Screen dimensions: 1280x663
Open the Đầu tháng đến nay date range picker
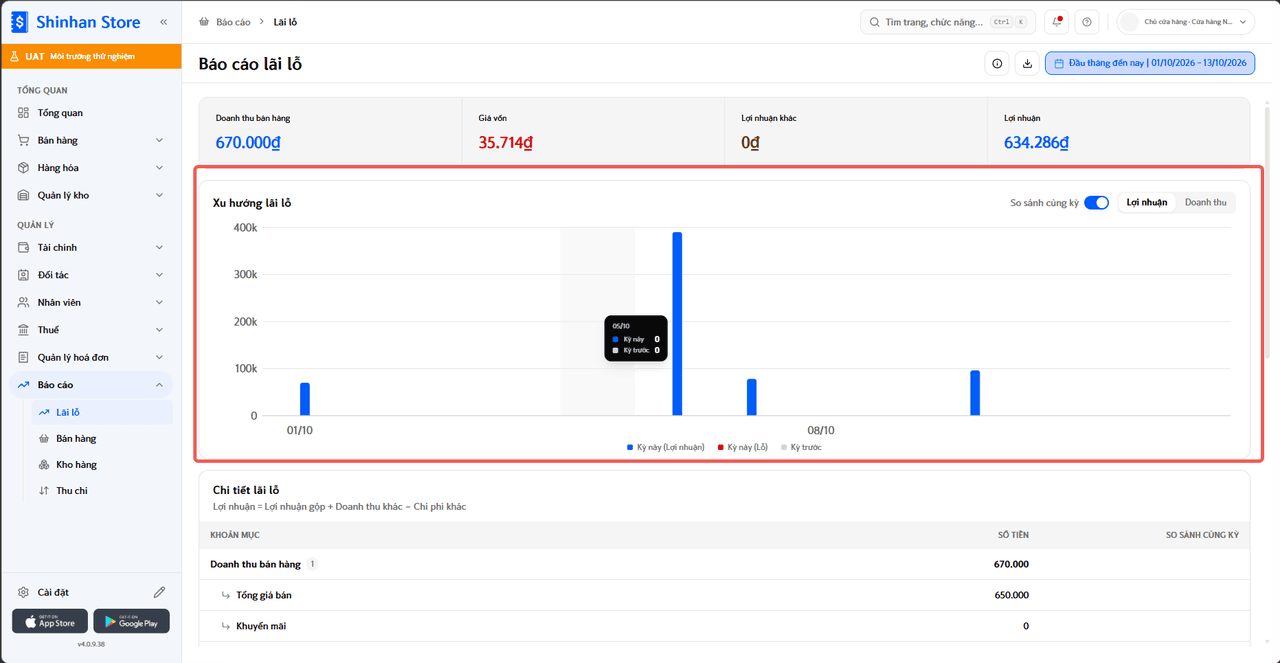coord(1150,64)
